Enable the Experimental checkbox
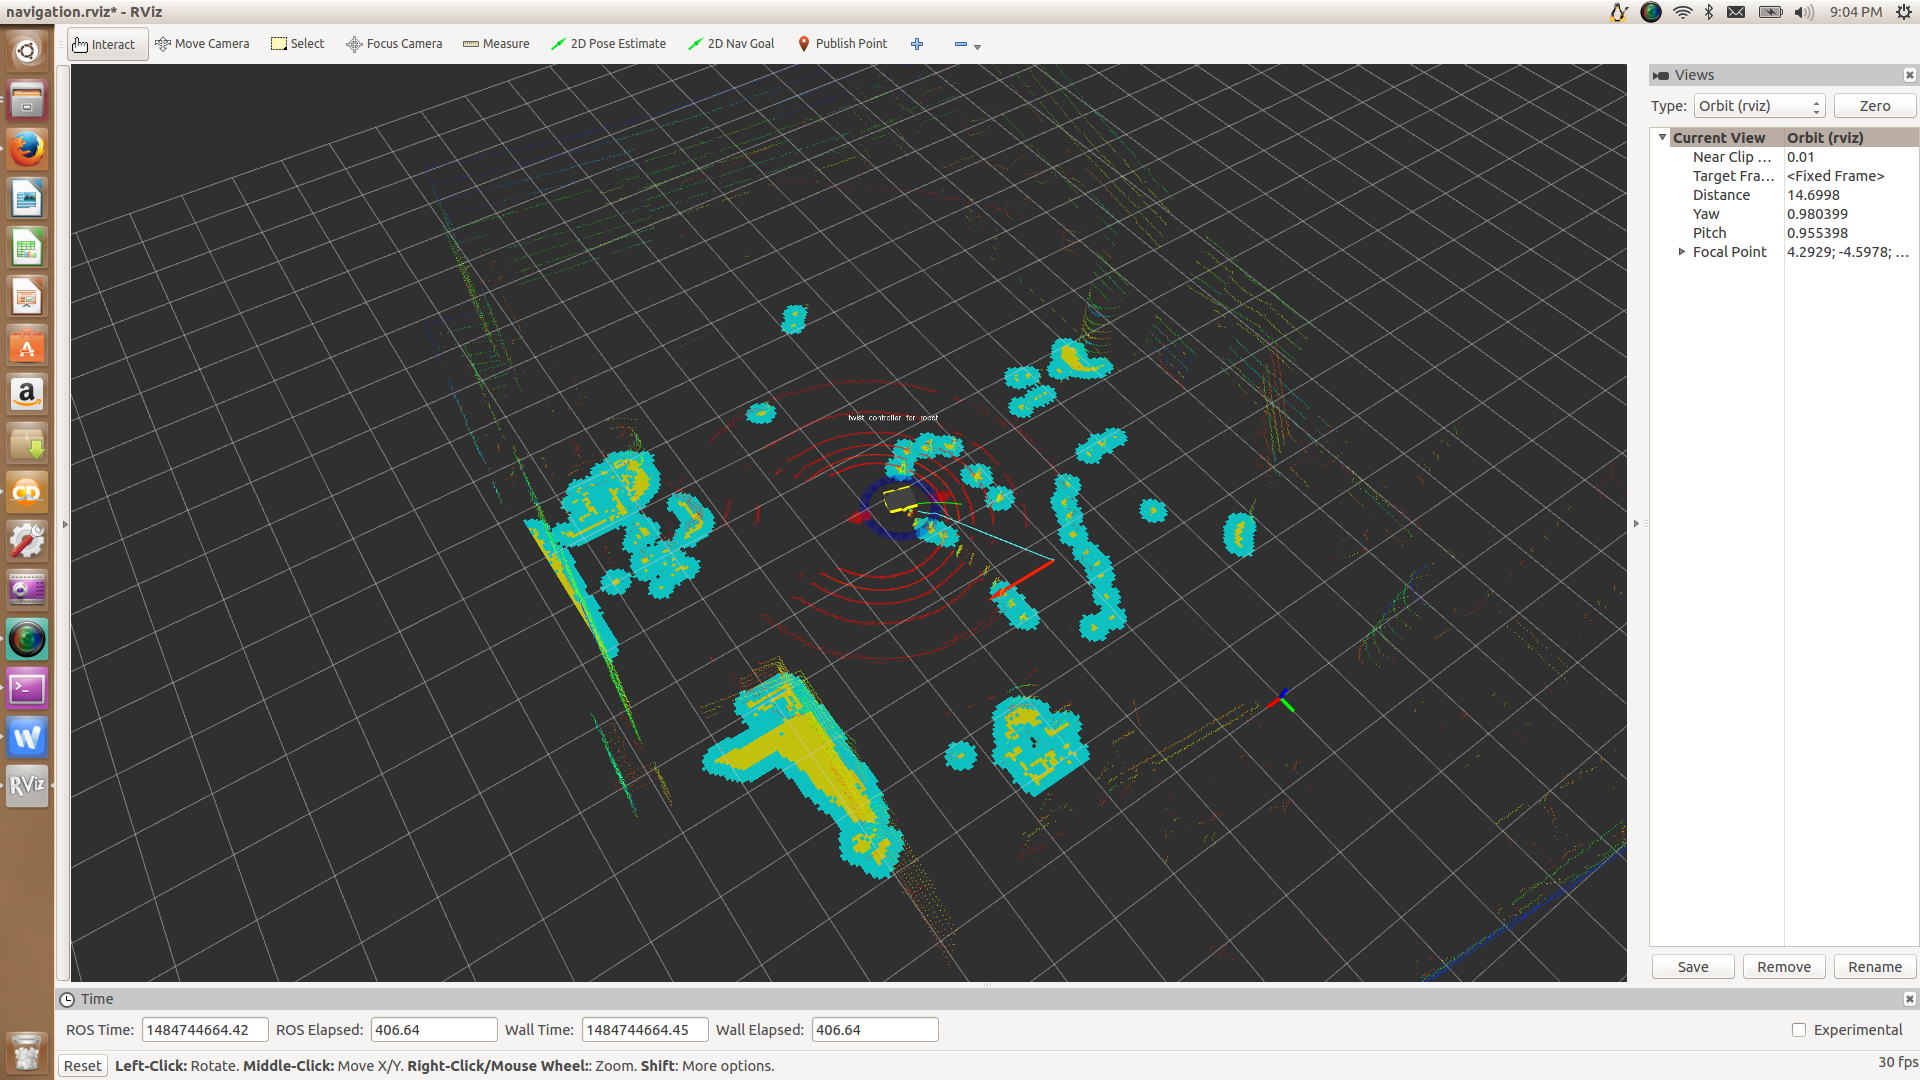The height and width of the screenshot is (1080, 1920). coord(1798,1030)
